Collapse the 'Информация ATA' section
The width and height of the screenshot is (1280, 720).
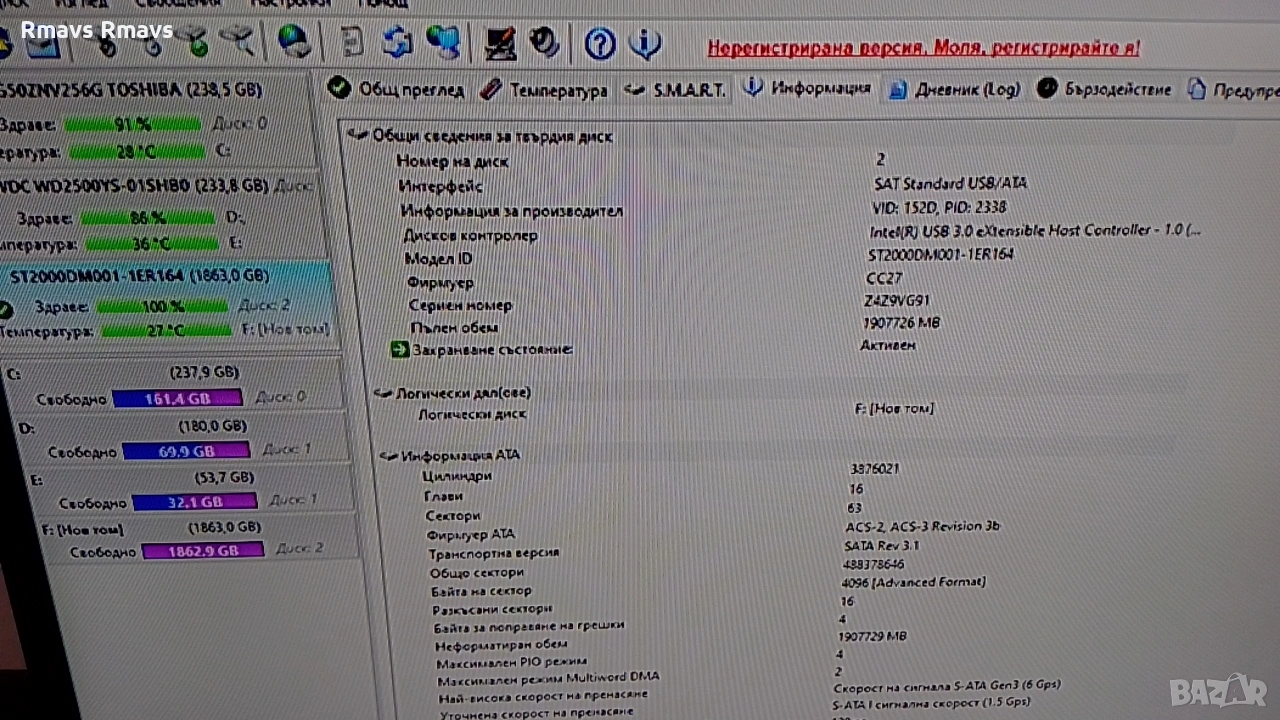click(388, 456)
